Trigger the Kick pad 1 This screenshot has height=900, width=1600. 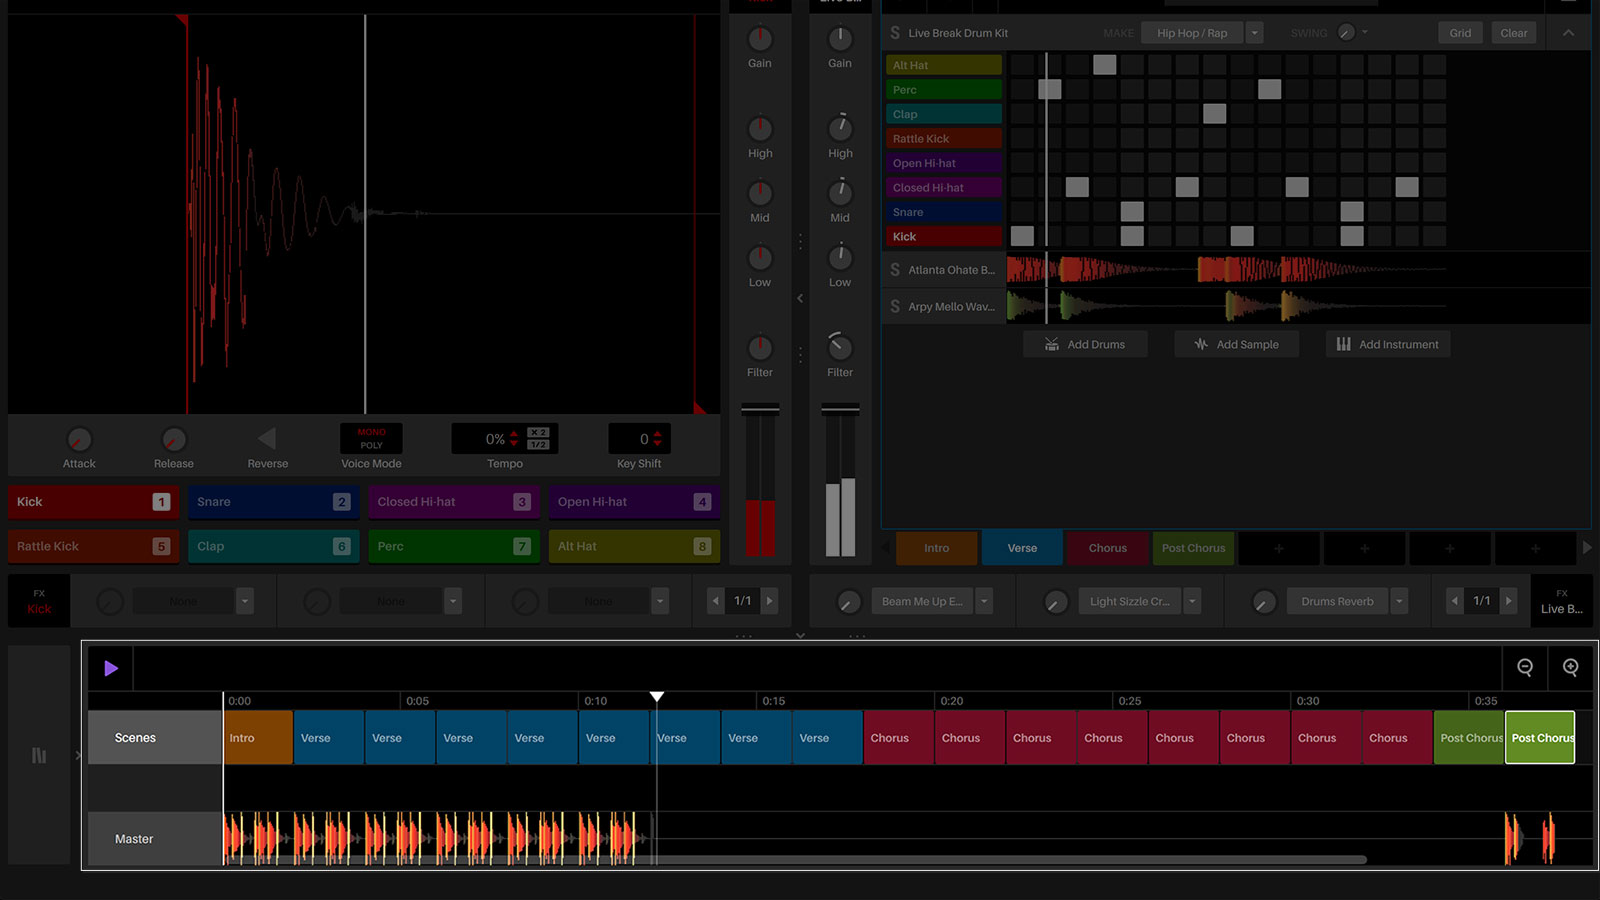[93, 502]
